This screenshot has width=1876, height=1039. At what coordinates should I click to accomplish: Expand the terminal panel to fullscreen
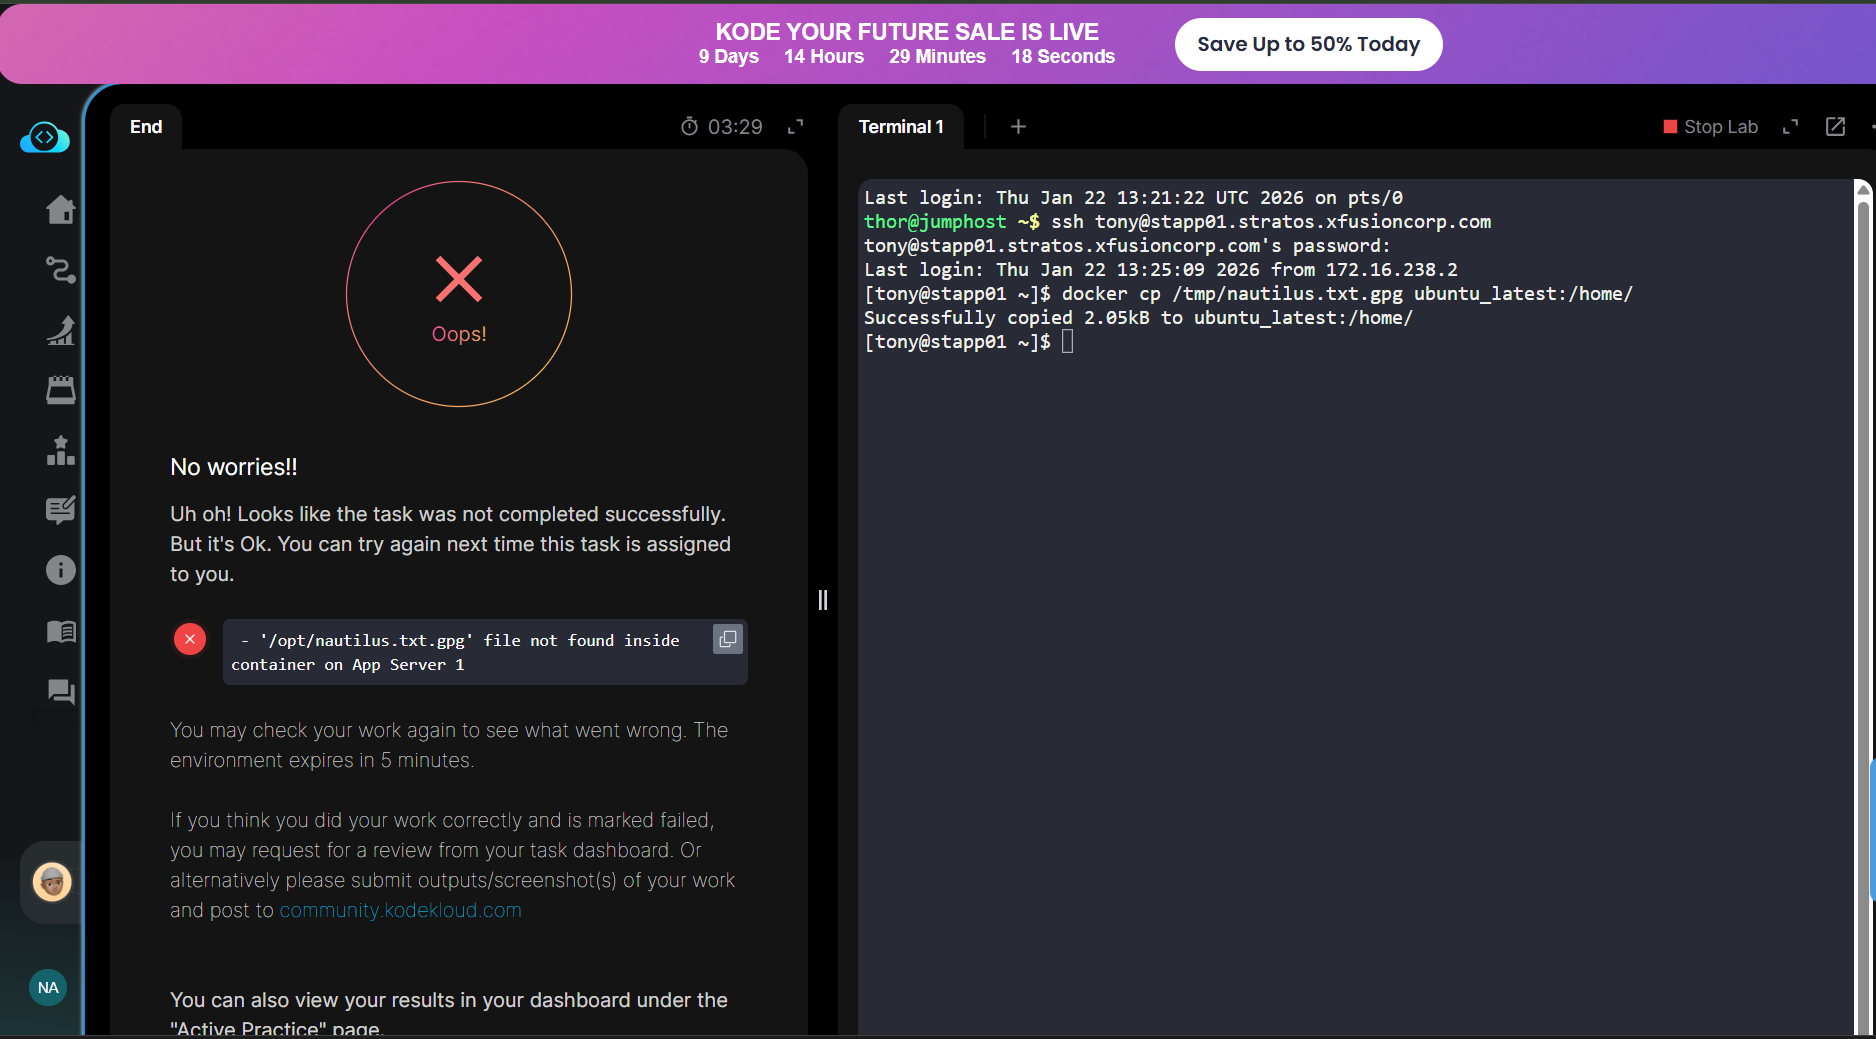coord(1791,127)
